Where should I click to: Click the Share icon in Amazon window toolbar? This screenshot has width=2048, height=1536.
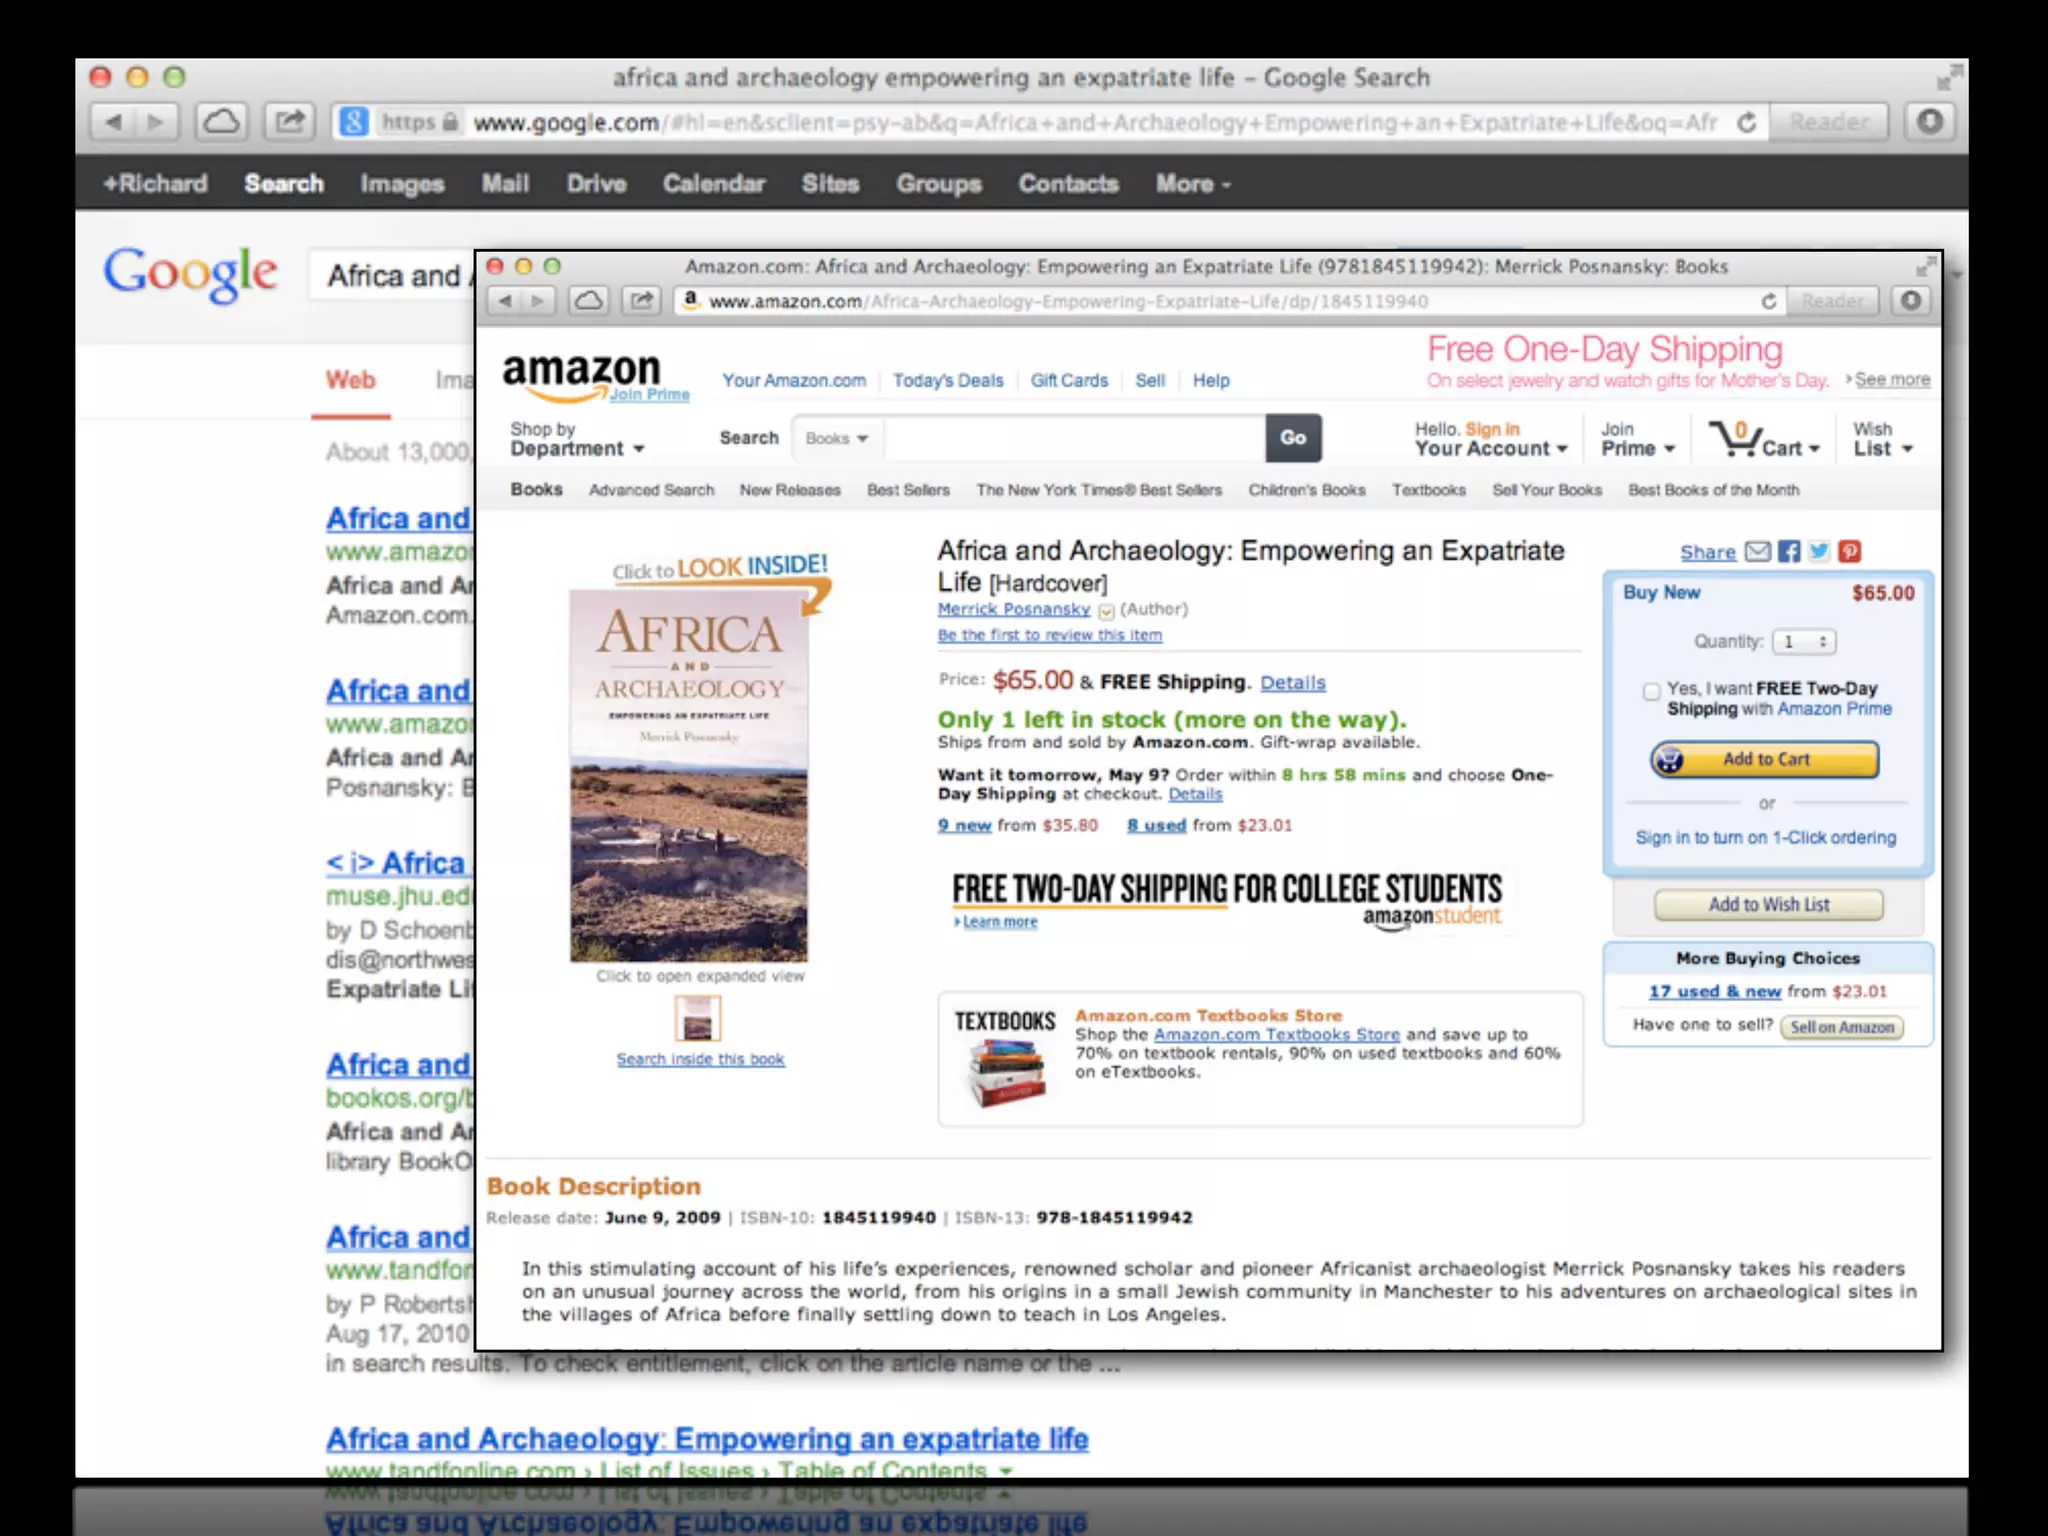click(x=641, y=300)
